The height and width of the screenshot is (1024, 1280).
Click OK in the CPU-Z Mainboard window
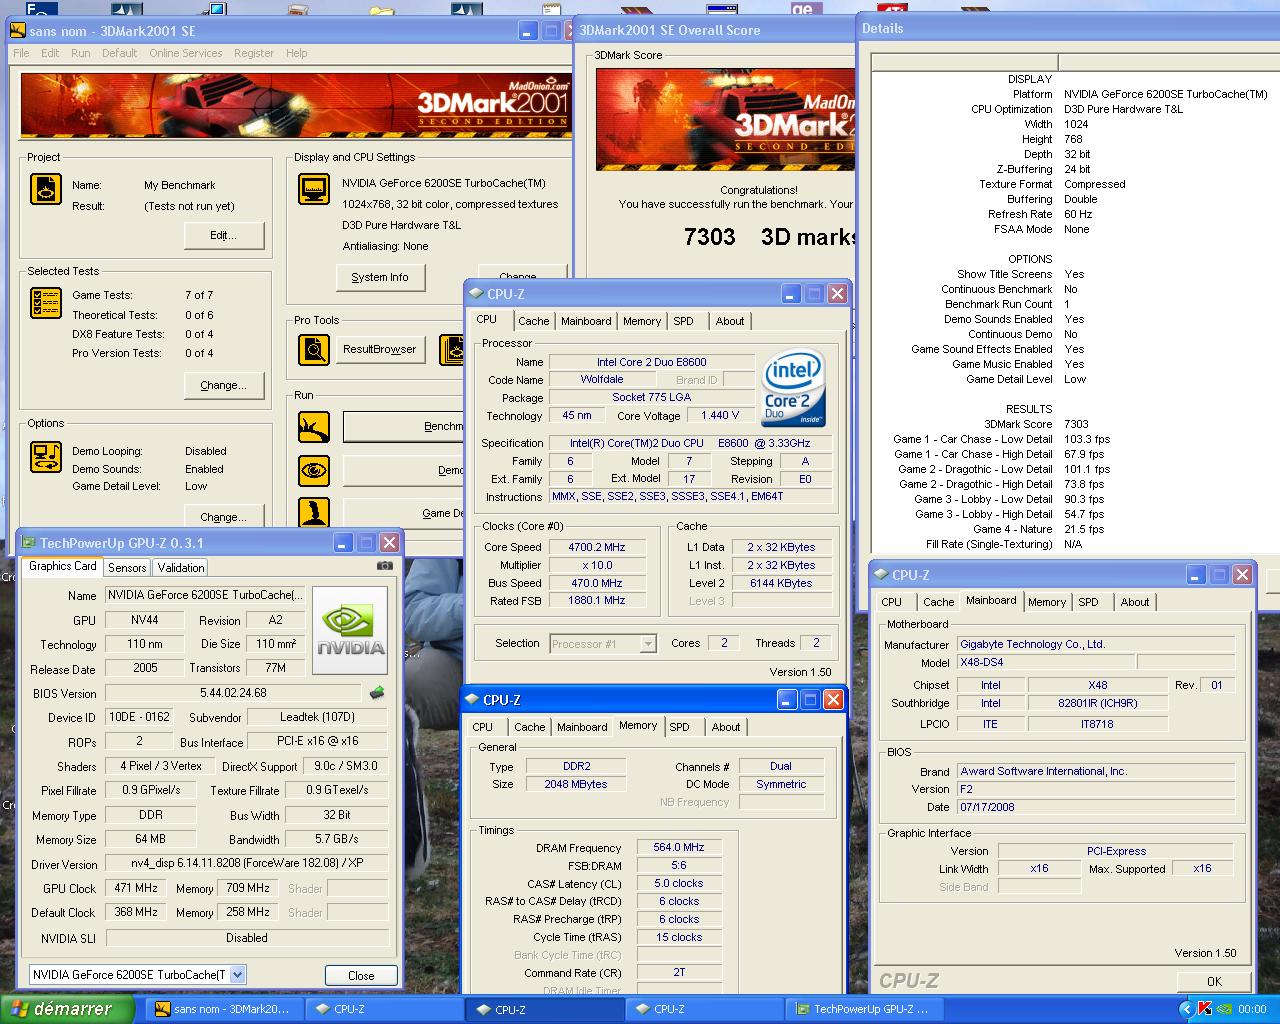1214,981
